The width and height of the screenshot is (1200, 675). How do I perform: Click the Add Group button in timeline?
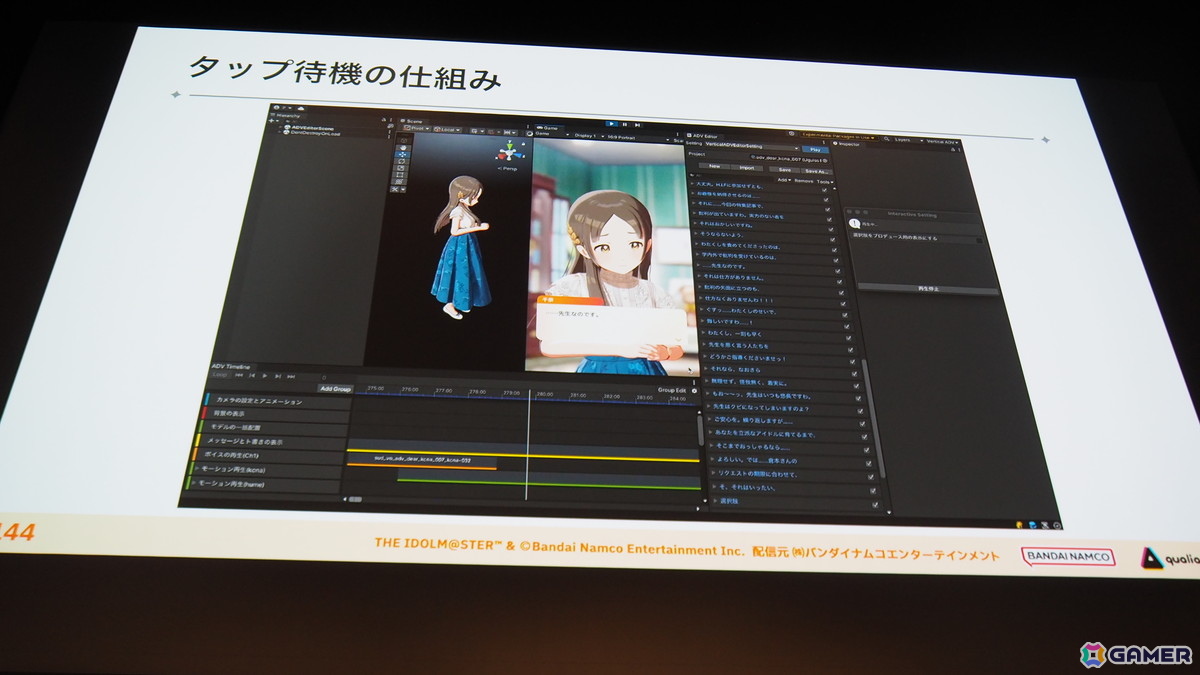pos(336,389)
